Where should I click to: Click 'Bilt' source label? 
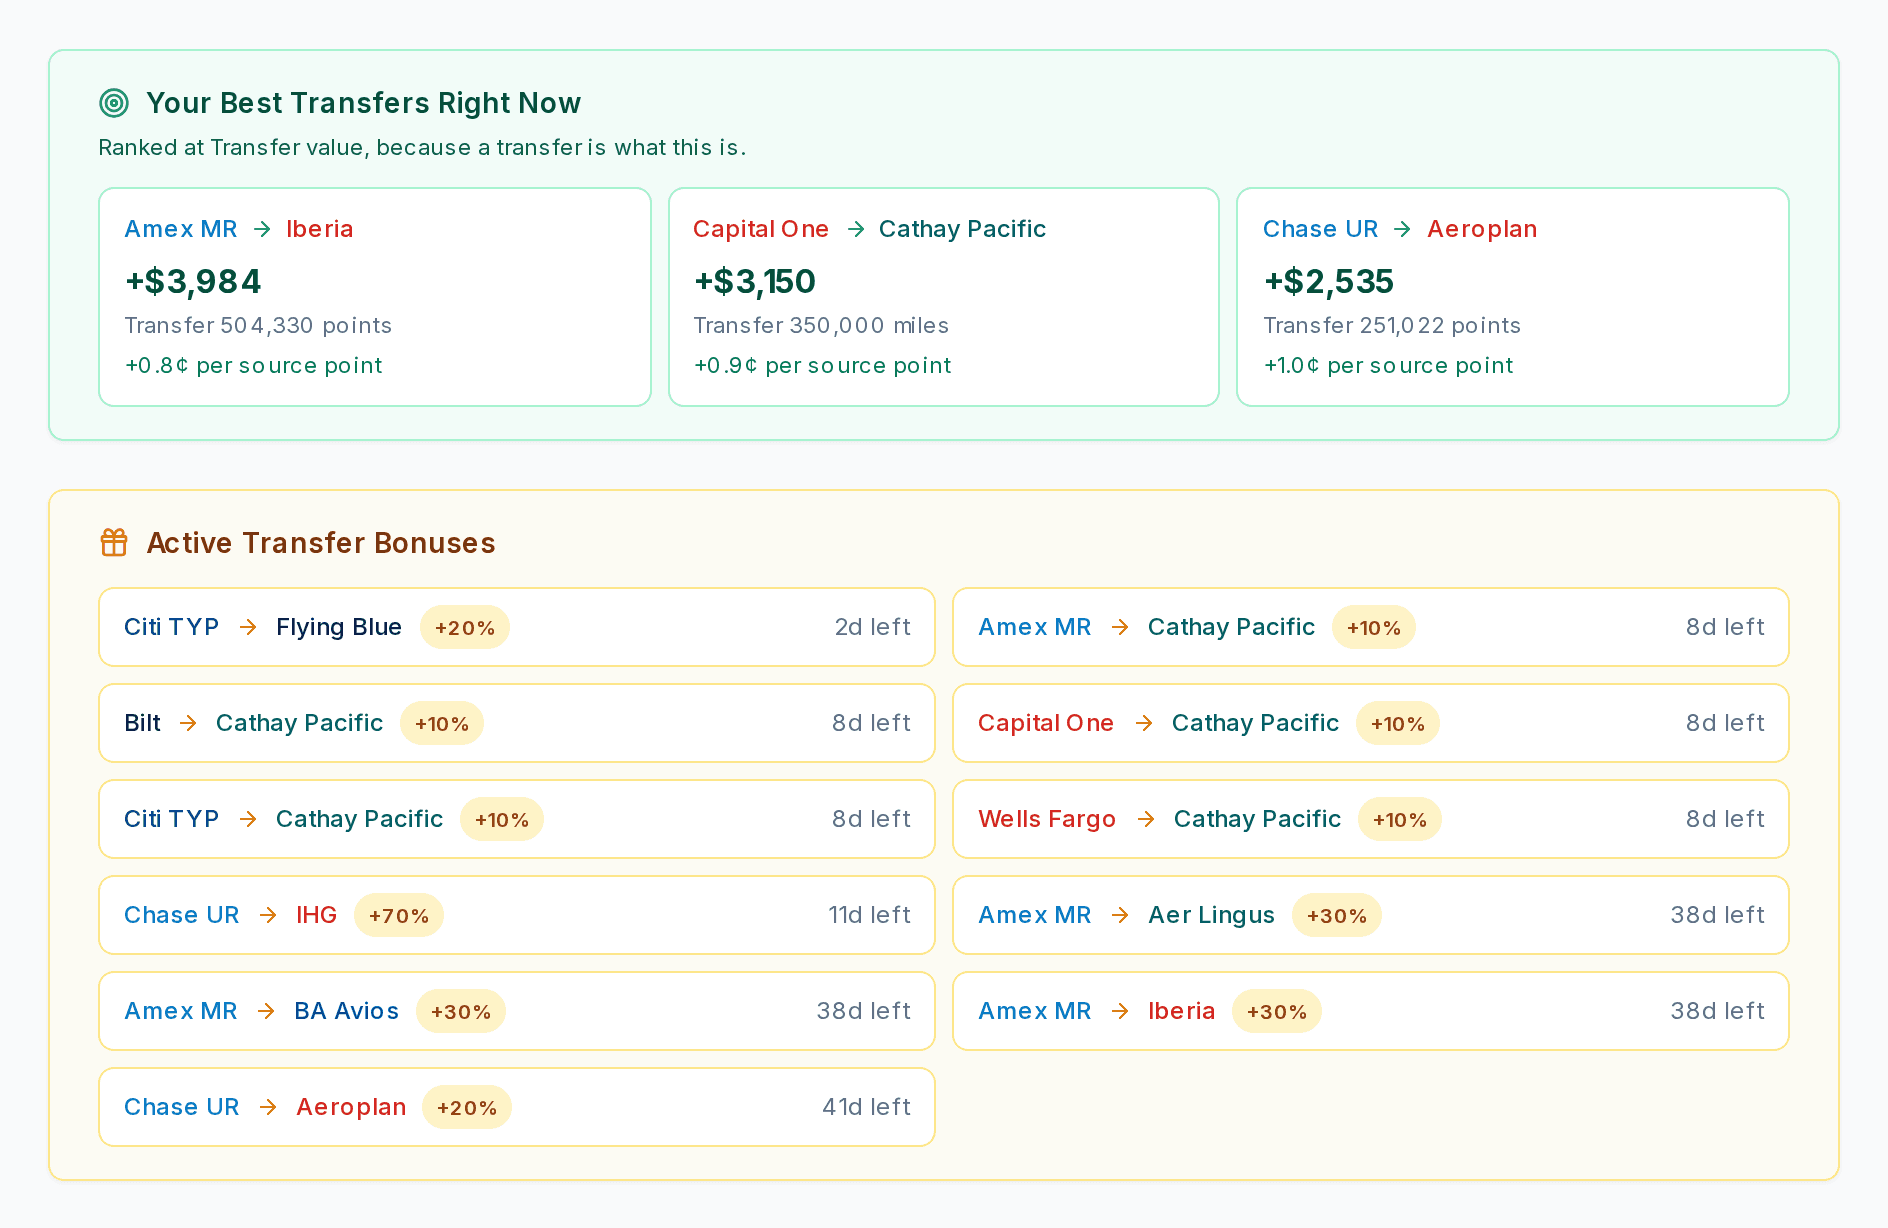click(142, 723)
